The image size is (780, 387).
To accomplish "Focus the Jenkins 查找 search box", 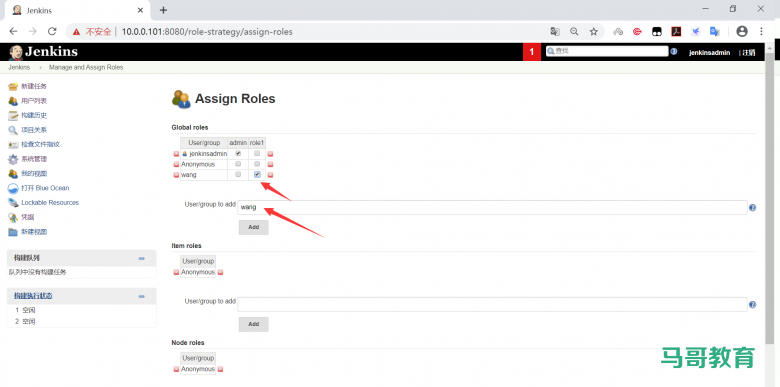I will click(607, 51).
